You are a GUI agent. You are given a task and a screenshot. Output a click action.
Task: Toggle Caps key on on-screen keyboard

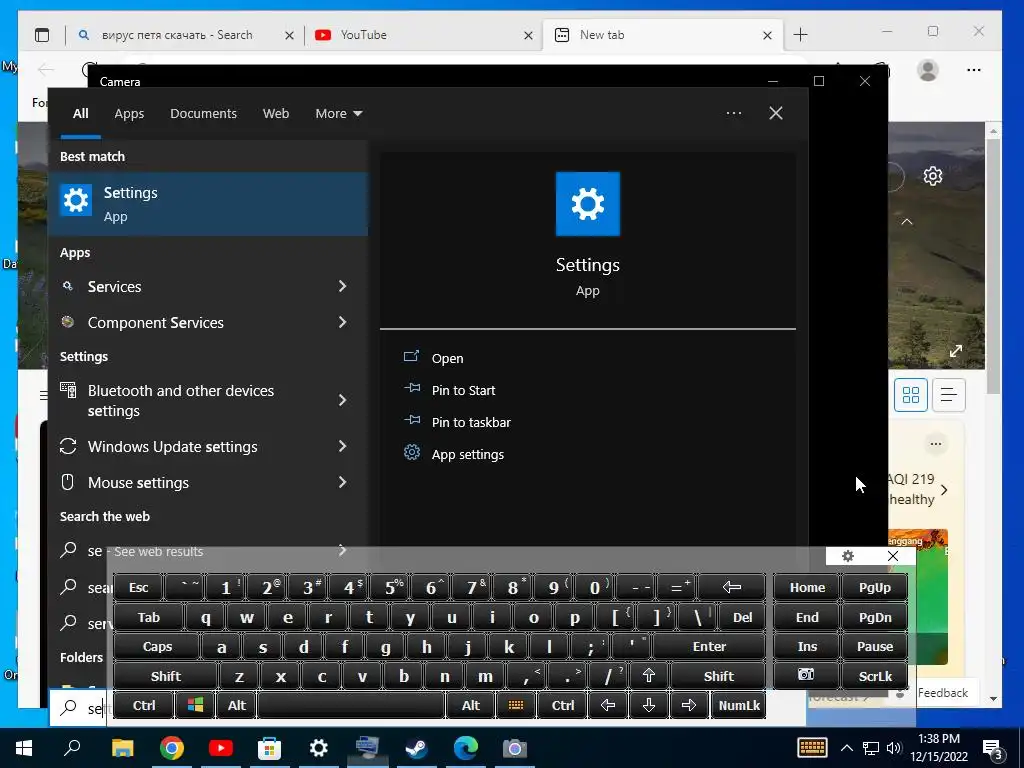157,647
